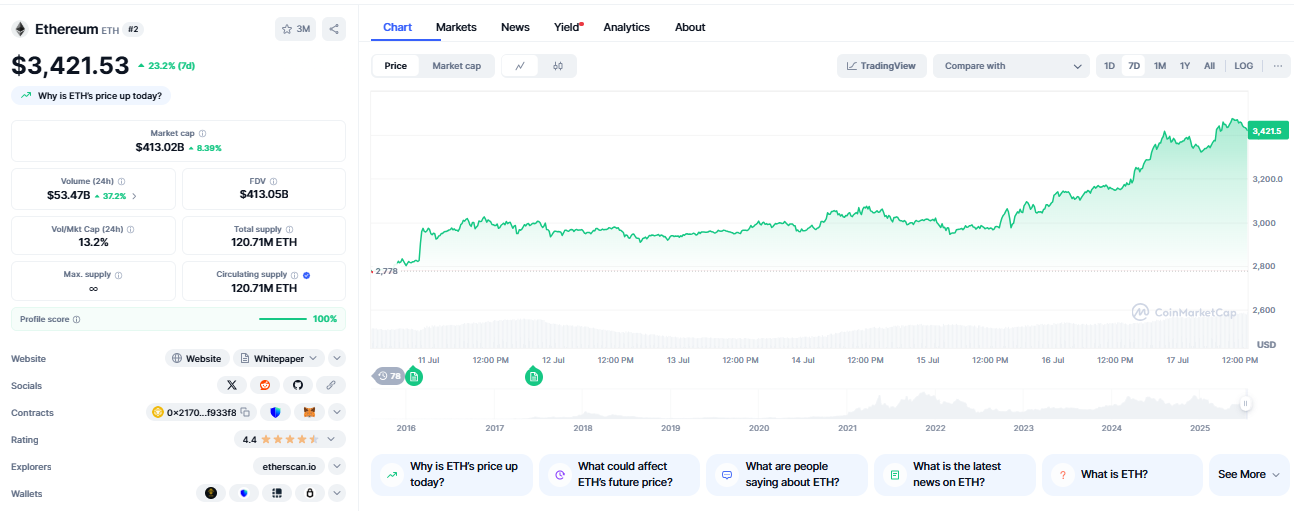This screenshot has width=1294, height=511.
Task: Switch chart to Price view
Action: (x=396, y=66)
